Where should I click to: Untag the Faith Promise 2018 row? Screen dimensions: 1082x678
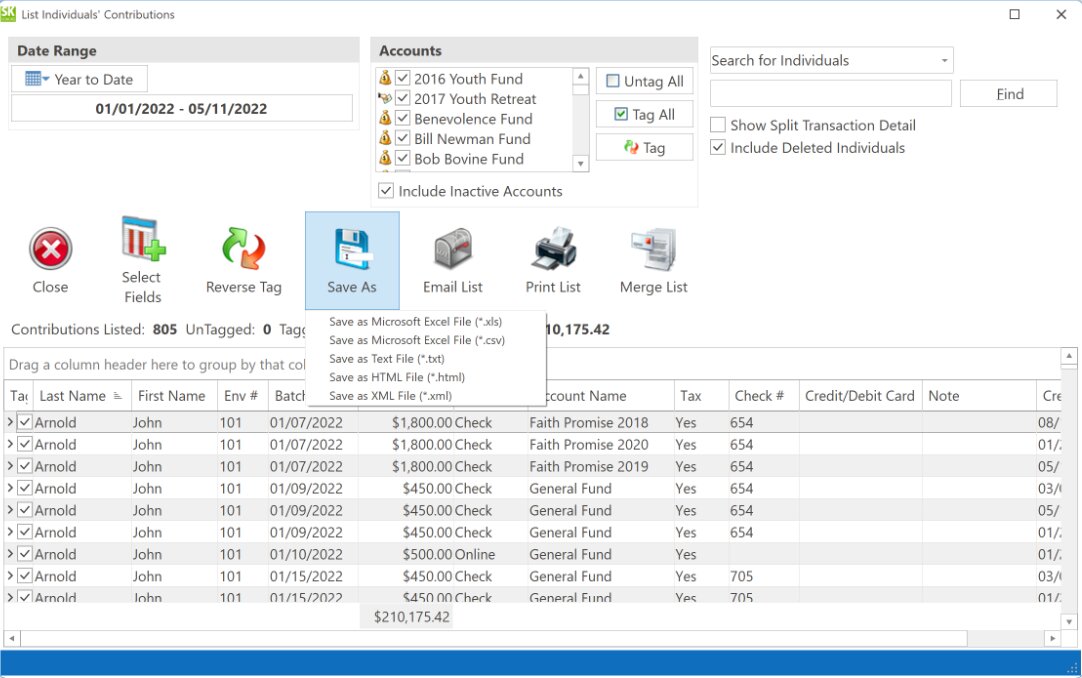click(25, 422)
